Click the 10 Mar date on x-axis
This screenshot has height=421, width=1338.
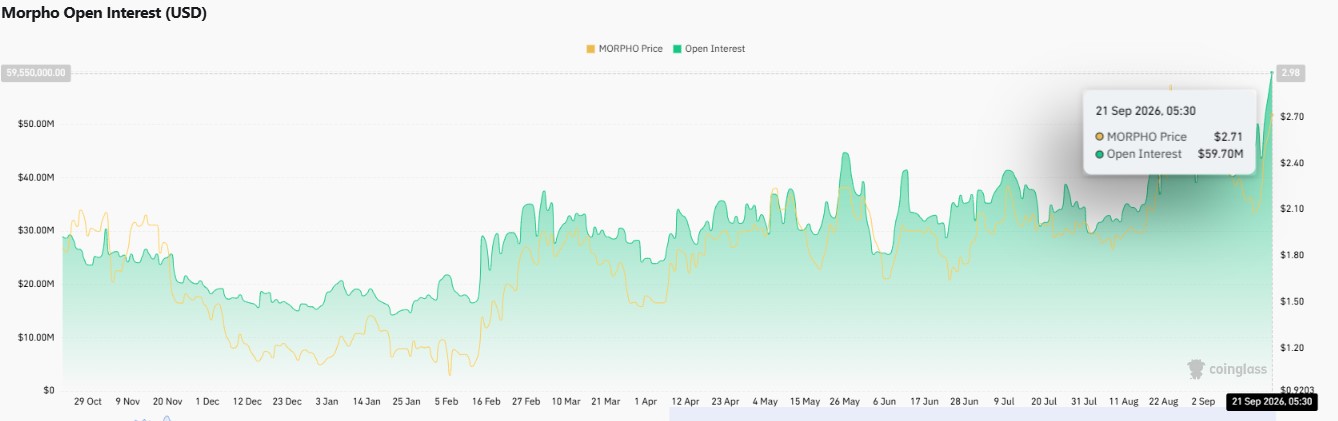click(x=565, y=401)
